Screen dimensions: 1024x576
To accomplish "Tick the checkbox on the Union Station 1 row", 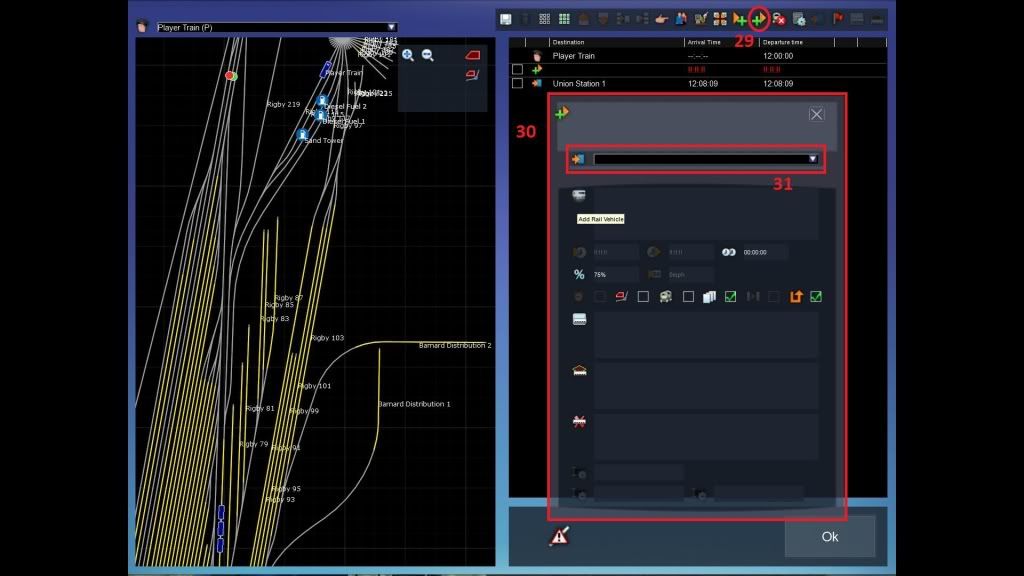I will (x=517, y=84).
